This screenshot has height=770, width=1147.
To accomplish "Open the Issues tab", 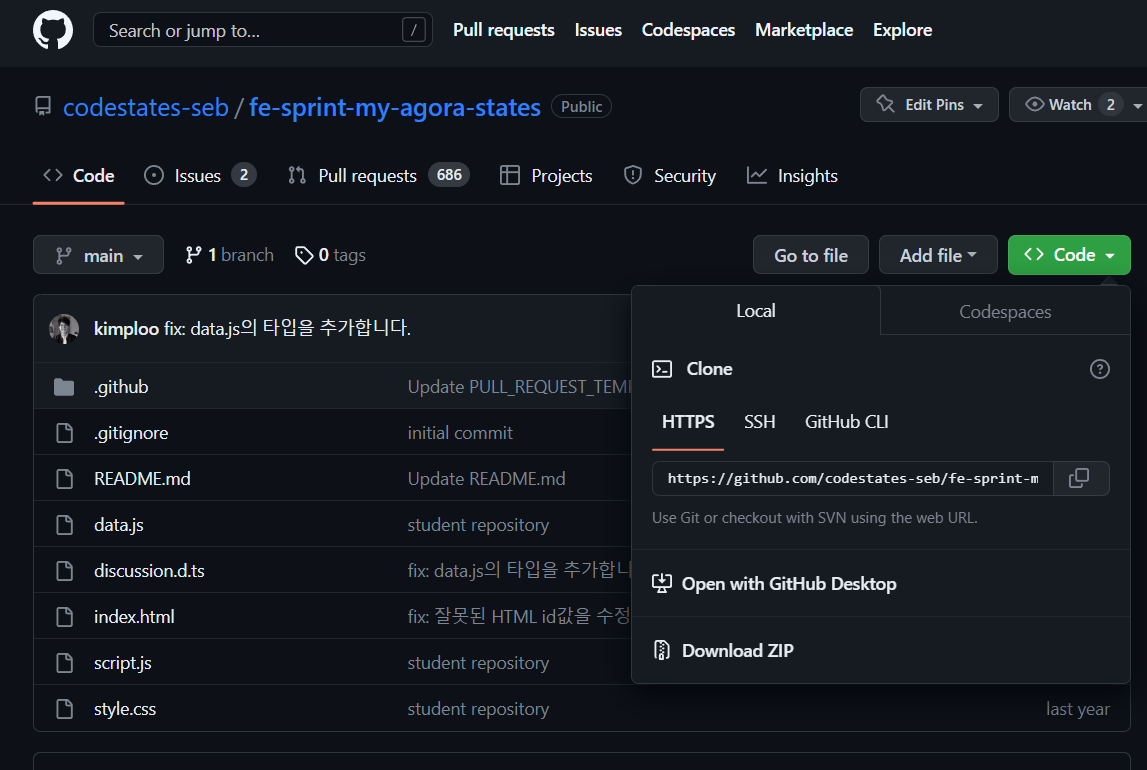I will (x=200, y=175).
